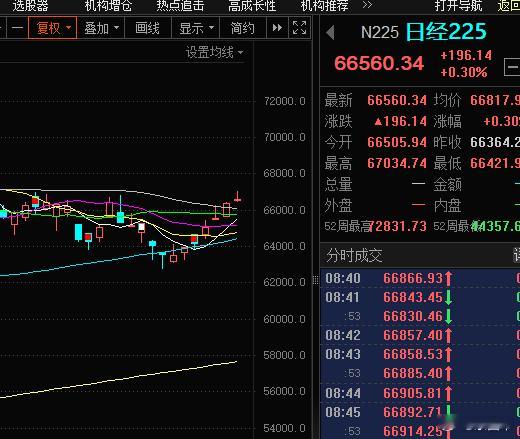Click the +0.30% change beside price

tap(464, 72)
